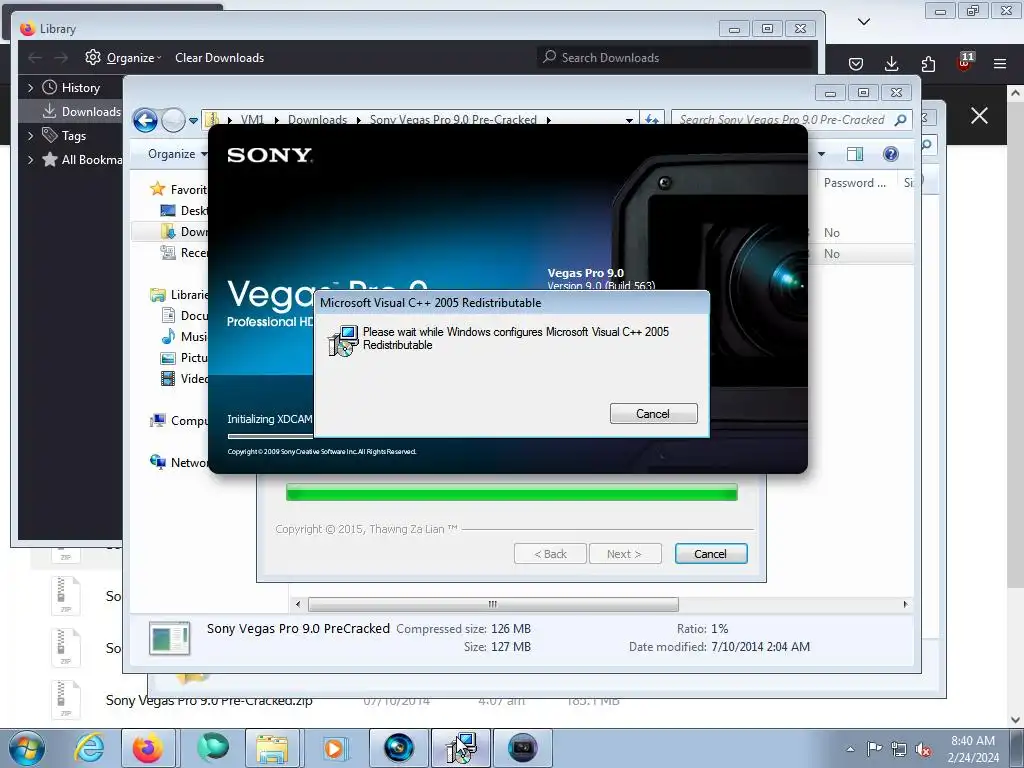Switch to Firefox in the taskbar
This screenshot has width=1024, height=768.
coord(148,748)
